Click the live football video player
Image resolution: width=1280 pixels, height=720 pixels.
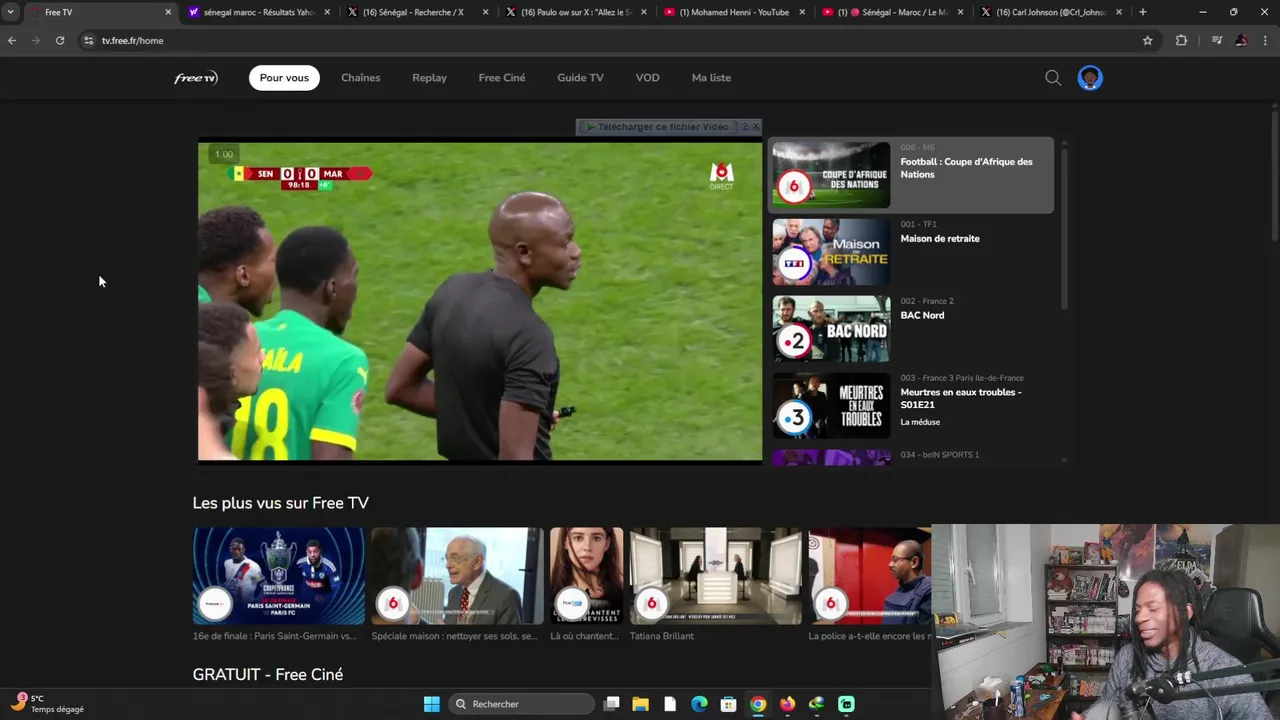click(x=480, y=301)
